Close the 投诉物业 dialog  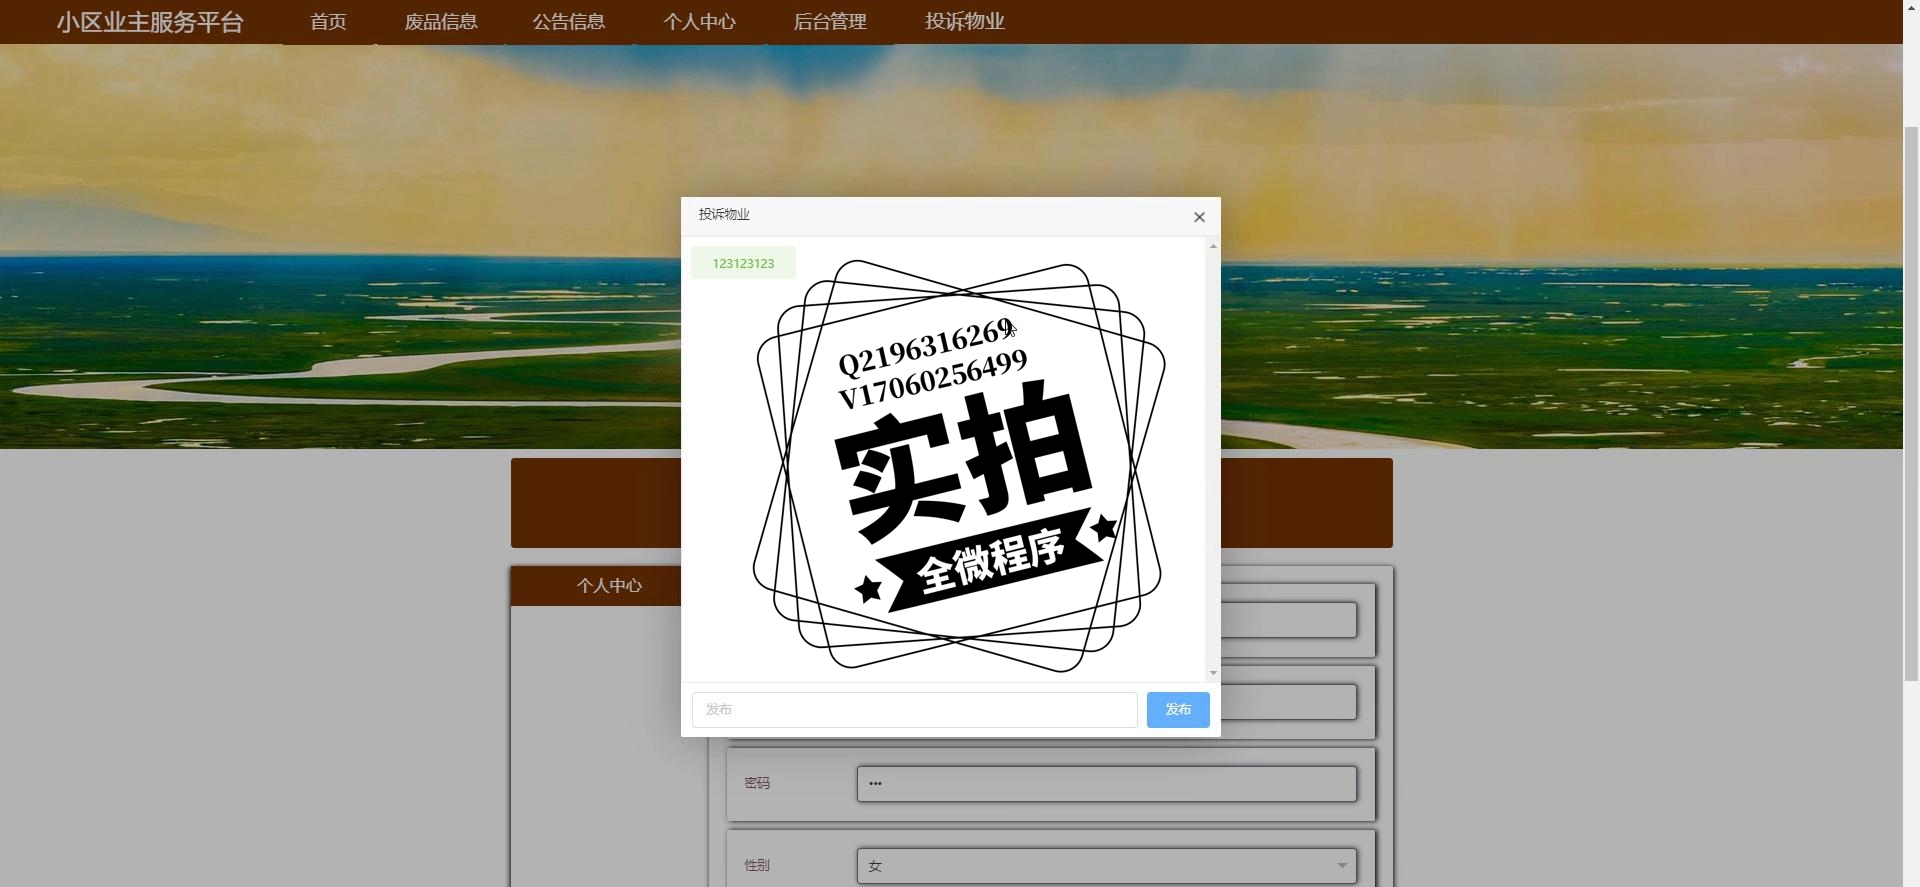coord(1199,217)
